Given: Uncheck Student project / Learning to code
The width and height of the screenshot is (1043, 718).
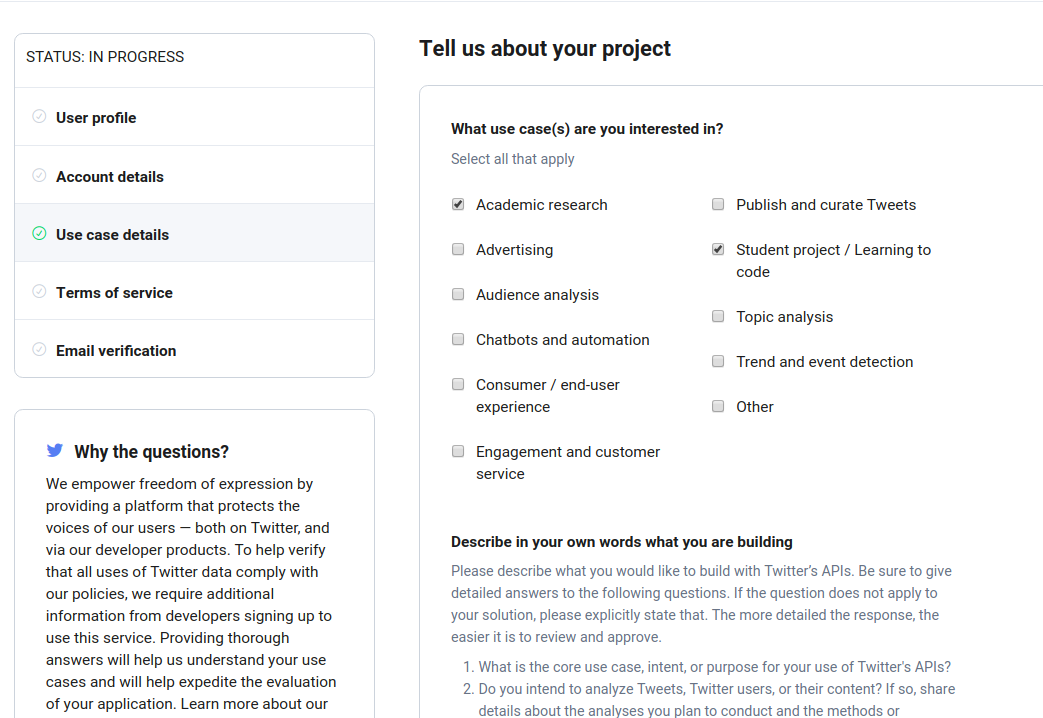Looking at the screenshot, I should coord(718,249).
